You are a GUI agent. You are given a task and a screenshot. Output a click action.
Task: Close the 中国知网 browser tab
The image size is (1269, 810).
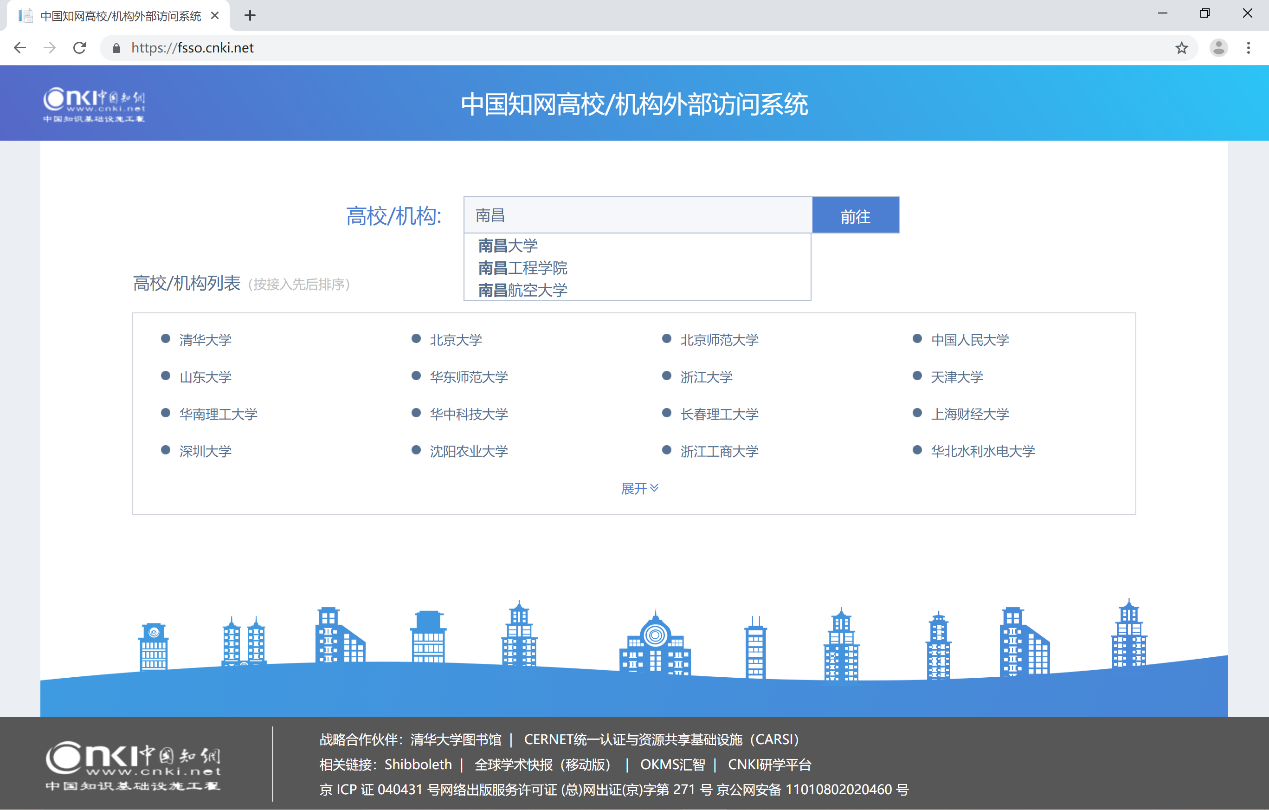214,15
